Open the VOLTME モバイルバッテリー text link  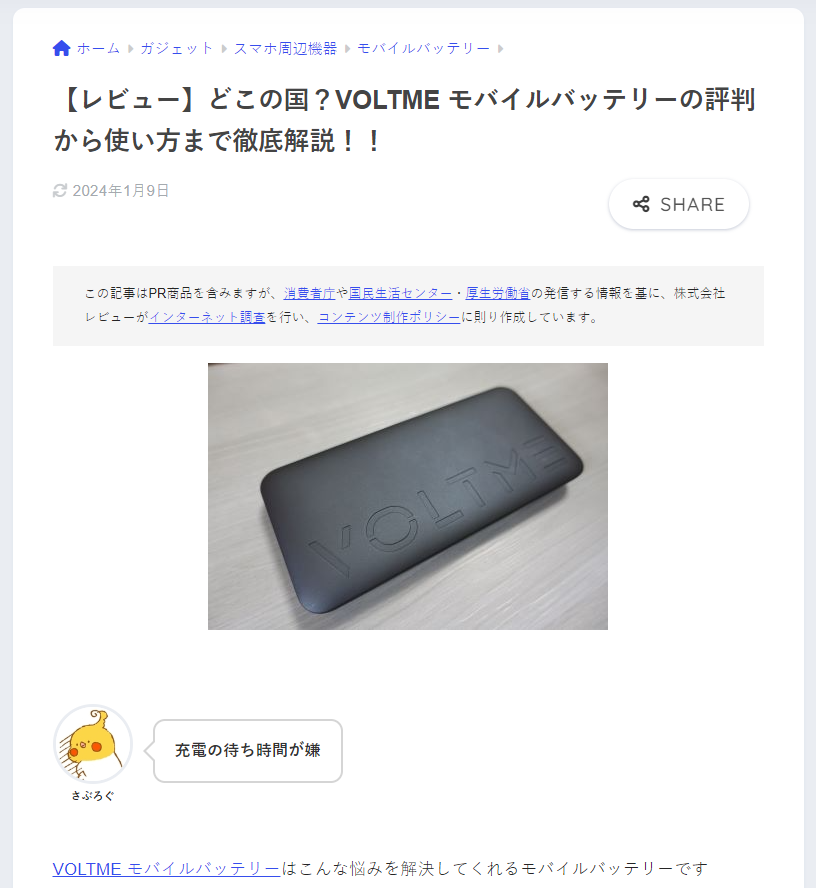[x=166, y=869]
